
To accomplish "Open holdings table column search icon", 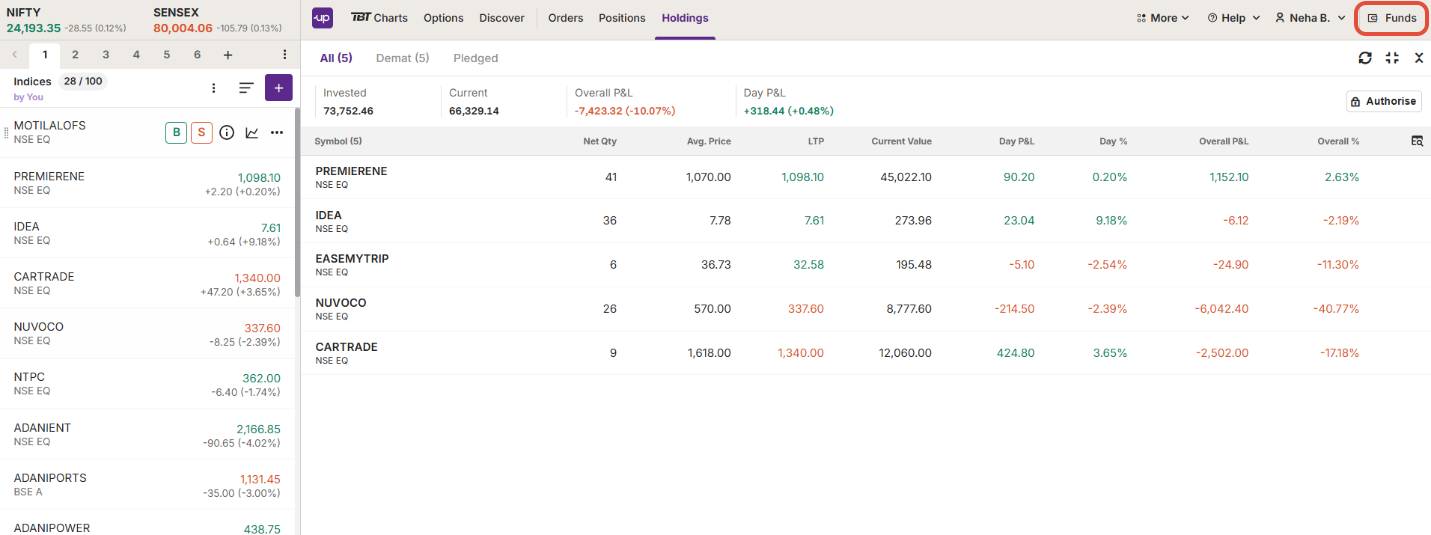I will [1417, 141].
